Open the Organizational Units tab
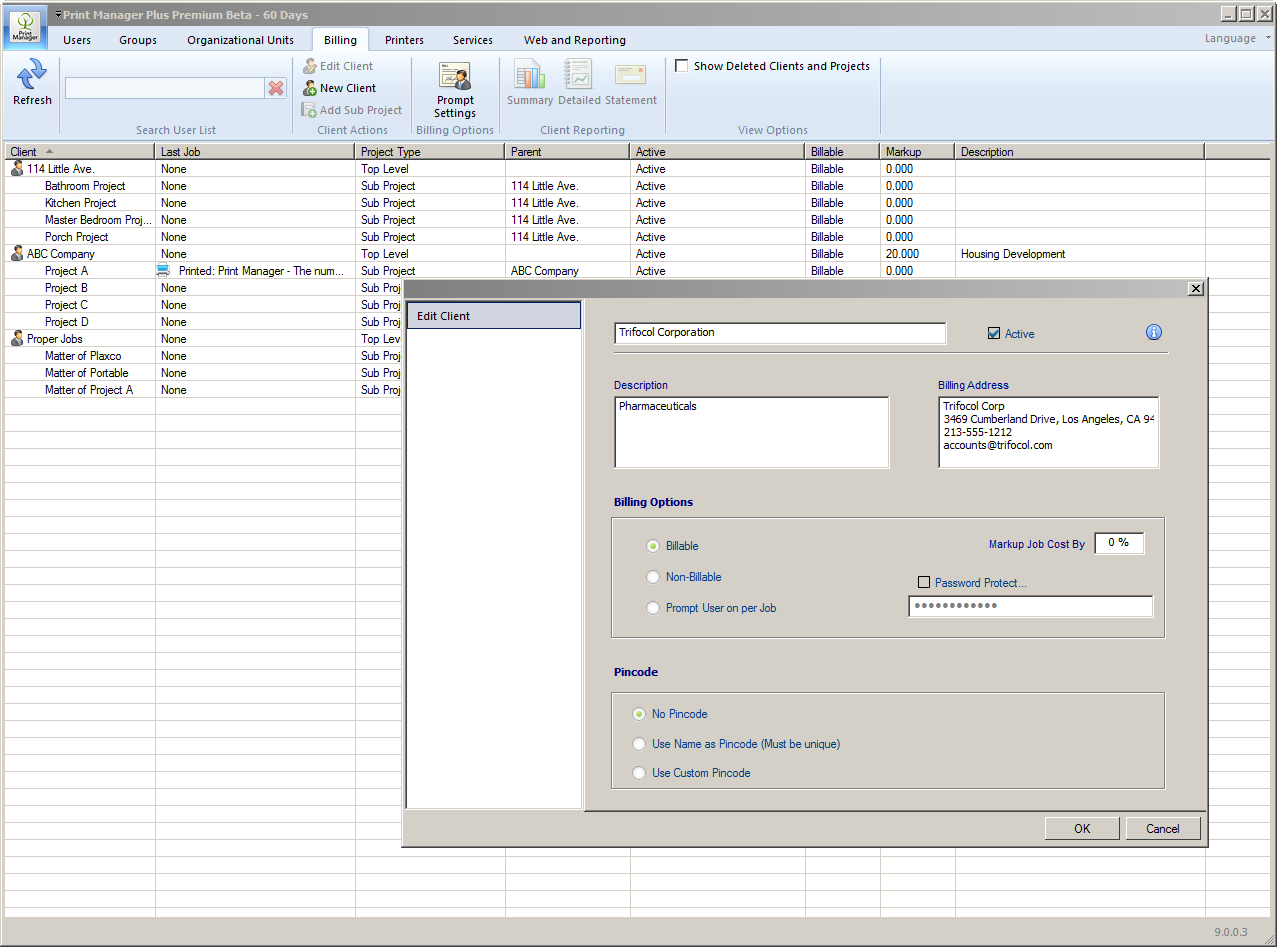 [241, 40]
